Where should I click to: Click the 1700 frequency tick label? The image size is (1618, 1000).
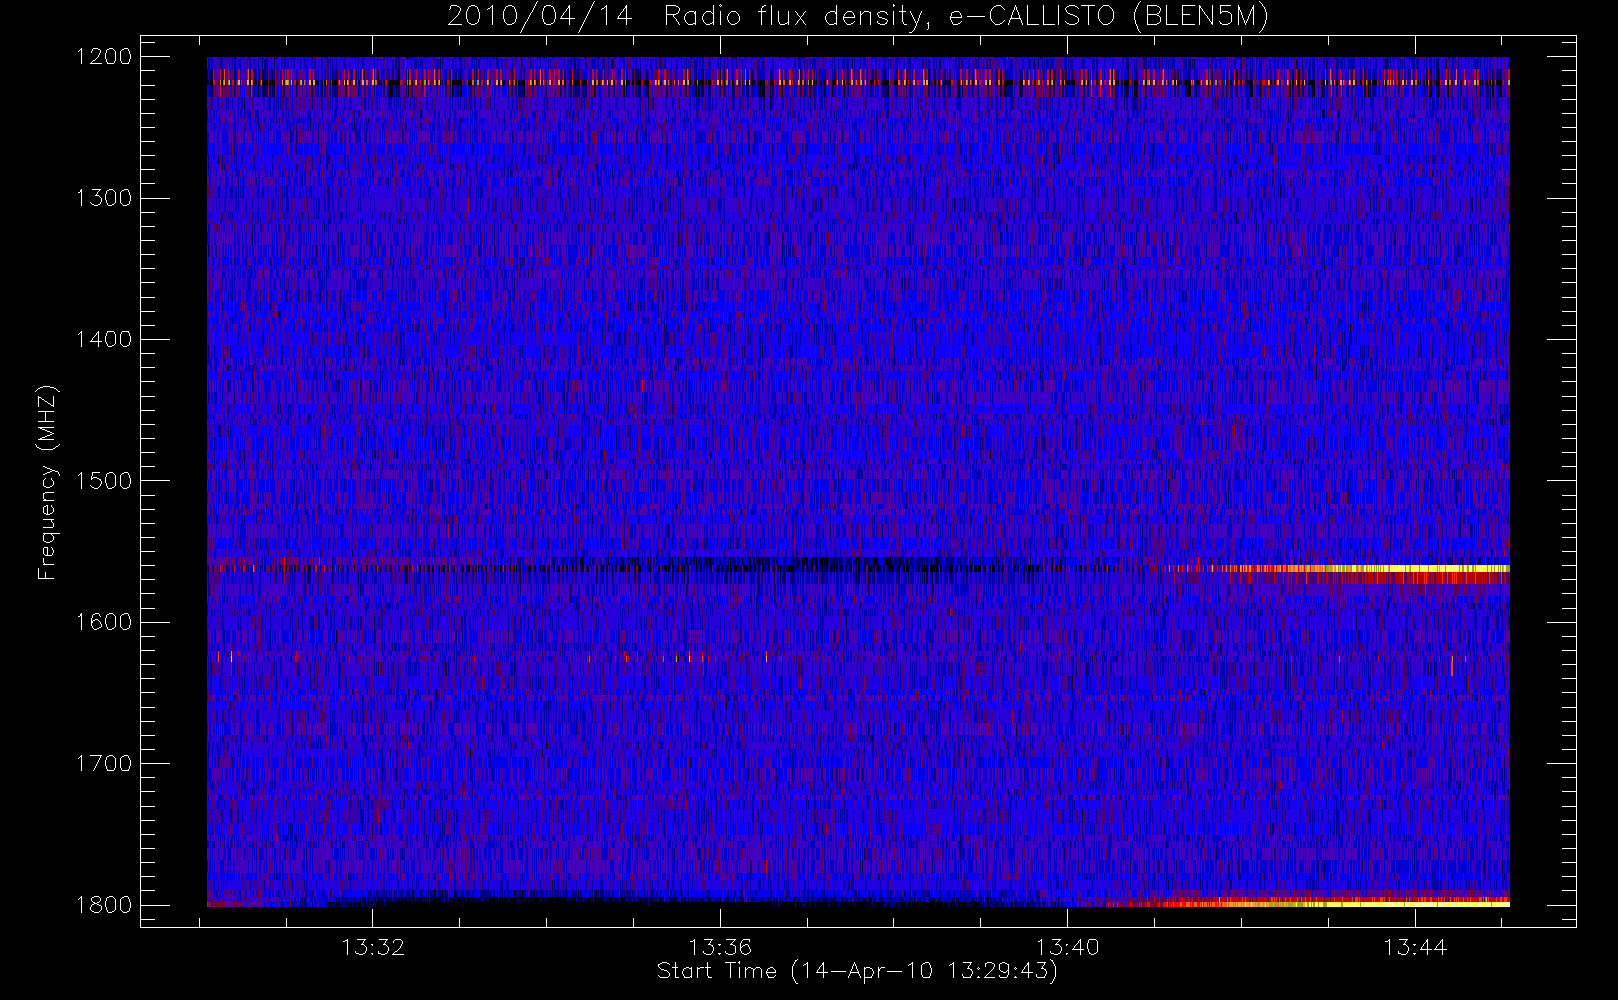(x=104, y=763)
